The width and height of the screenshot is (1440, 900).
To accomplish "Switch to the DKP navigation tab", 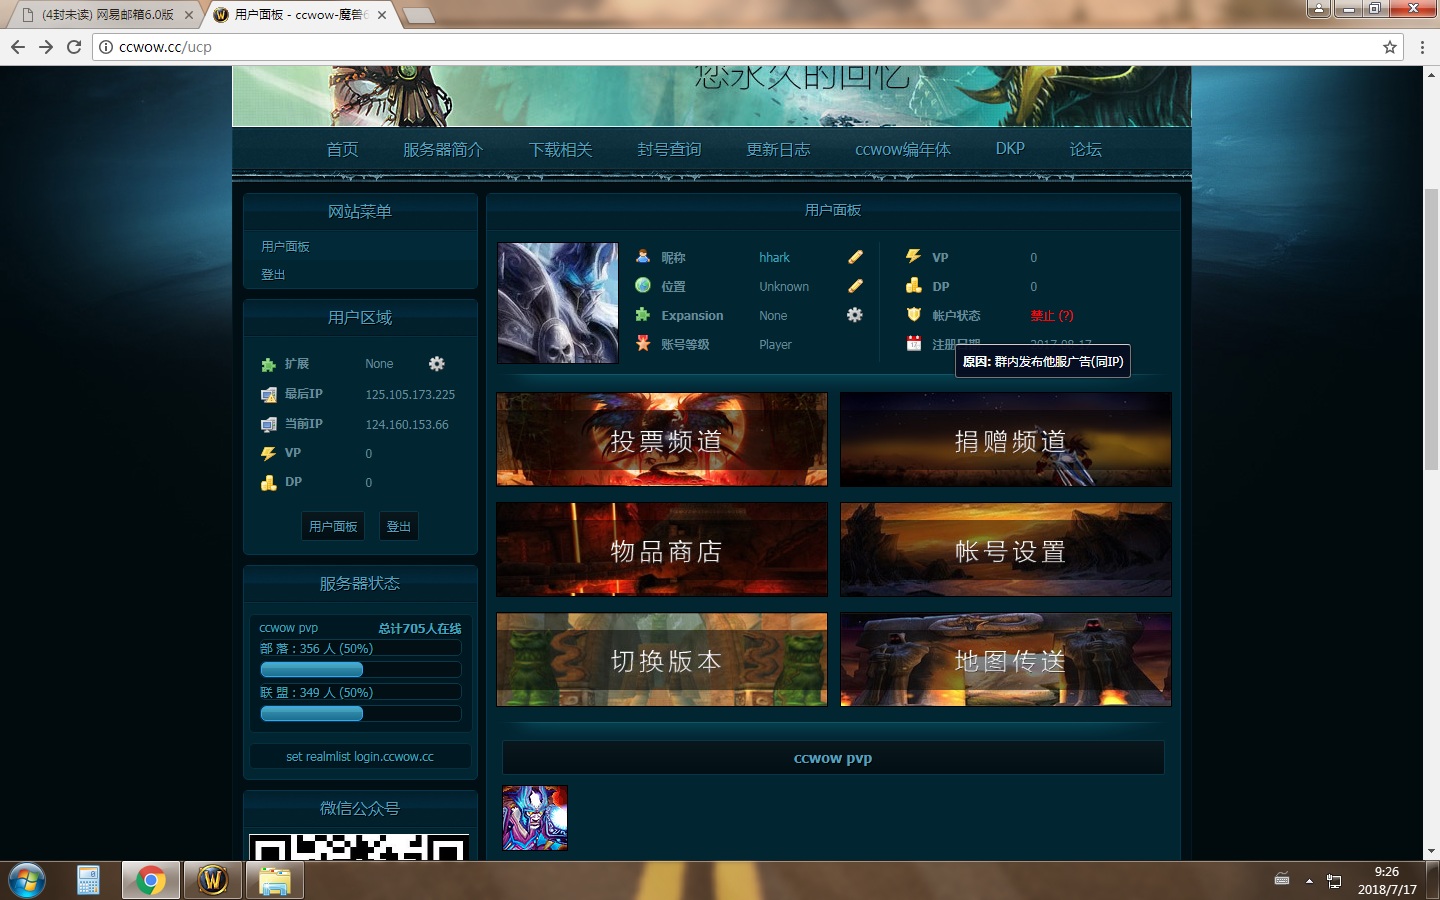I will [1009, 149].
